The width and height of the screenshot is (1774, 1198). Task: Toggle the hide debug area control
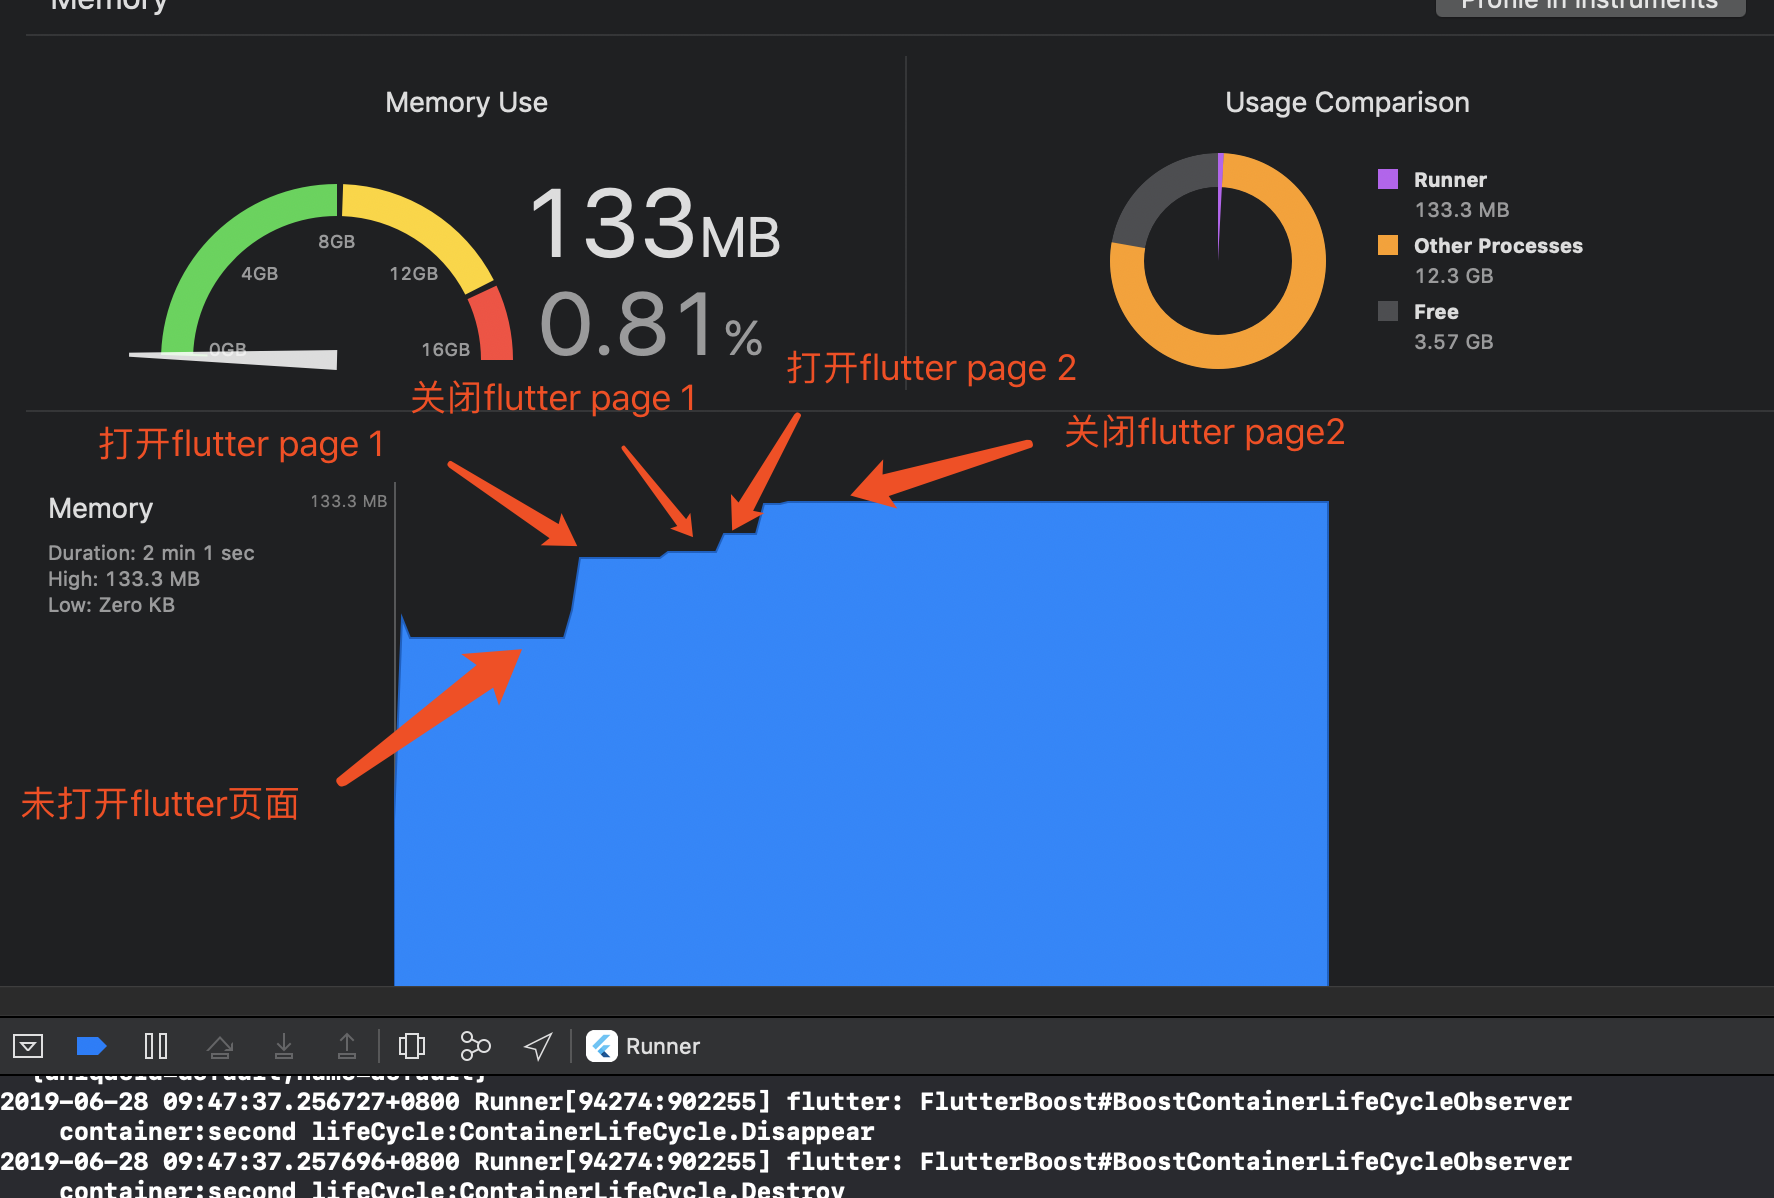coord(28,1046)
